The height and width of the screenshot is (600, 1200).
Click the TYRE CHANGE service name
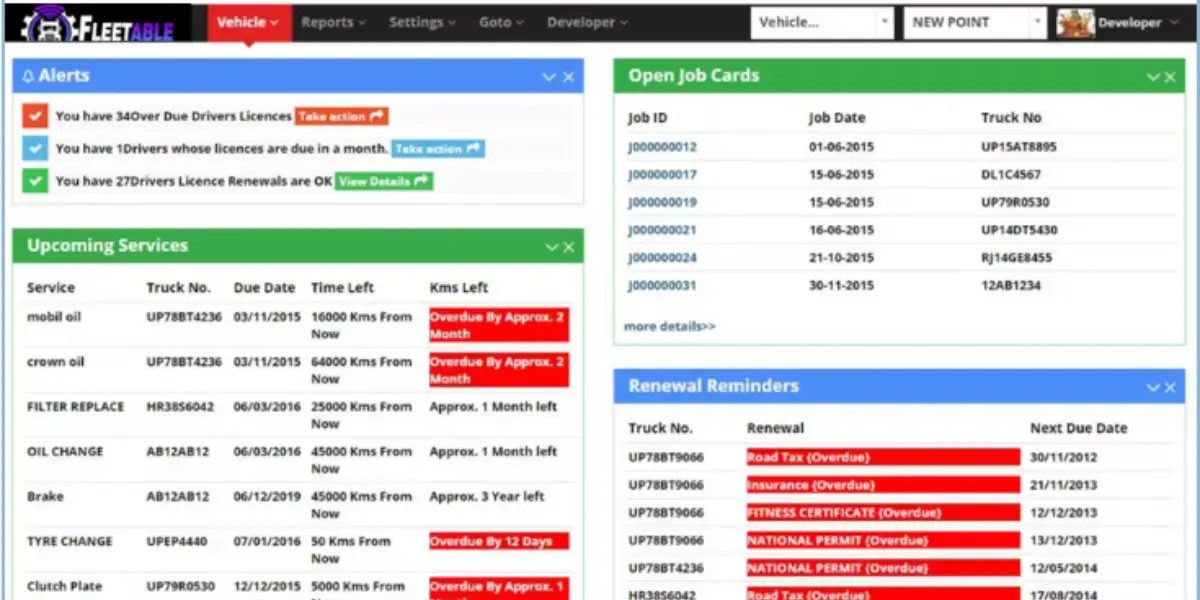(x=70, y=542)
